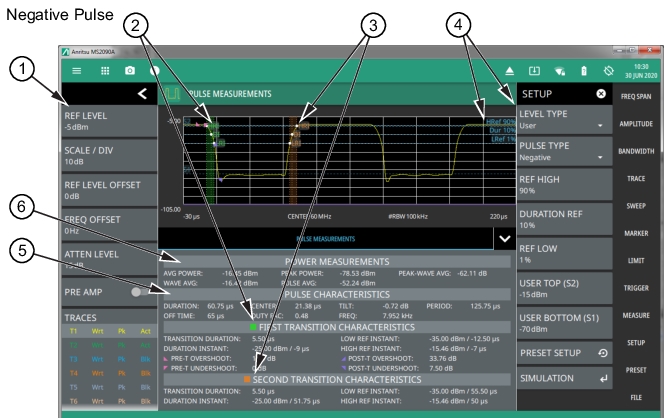This screenshot has width=665, height=418.
Task: Select trace T3 row
Action: point(109,359)
